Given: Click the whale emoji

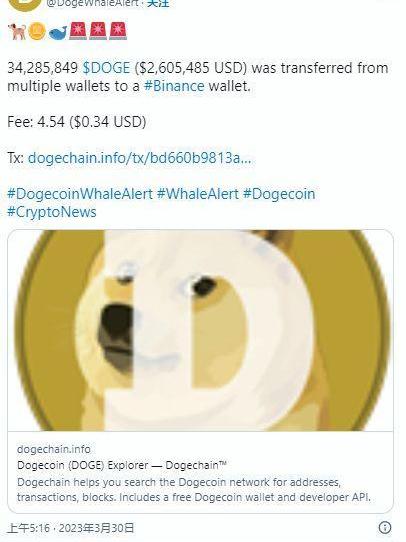Looking at the screenshot, I should click(57, 32).
